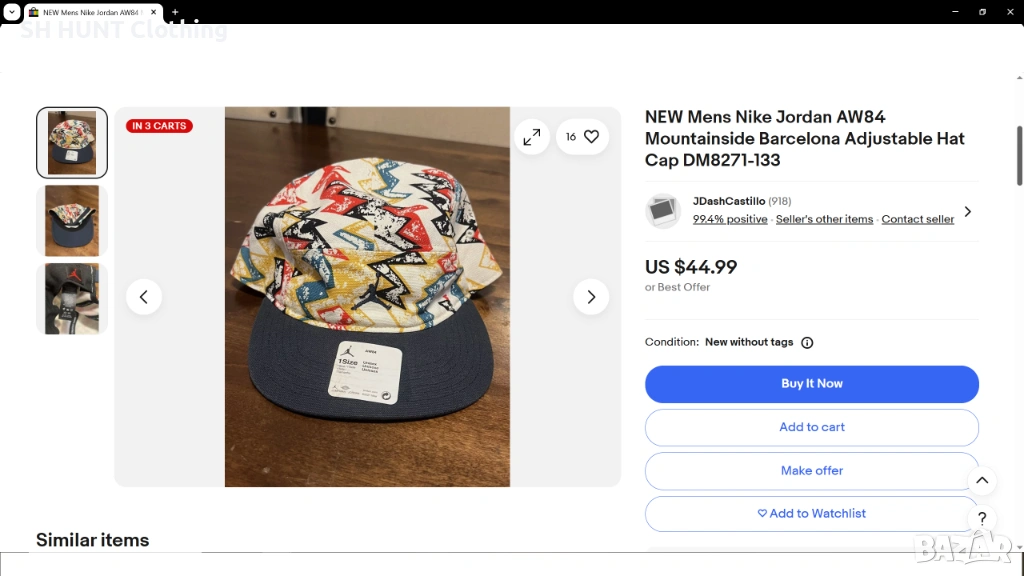
Task: Select the second hat thumbnail
Action: coord(72,220)
